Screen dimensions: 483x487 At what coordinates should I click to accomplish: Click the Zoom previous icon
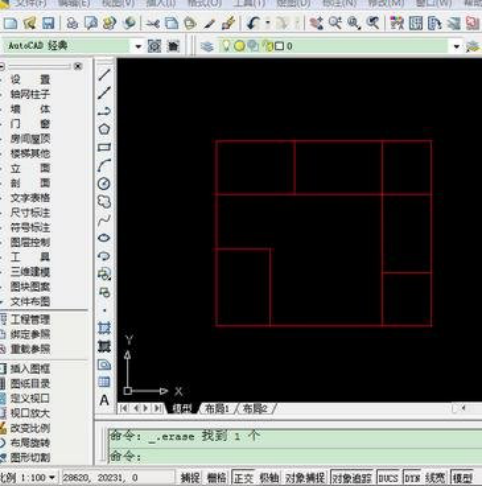click(x=373, y=23)
